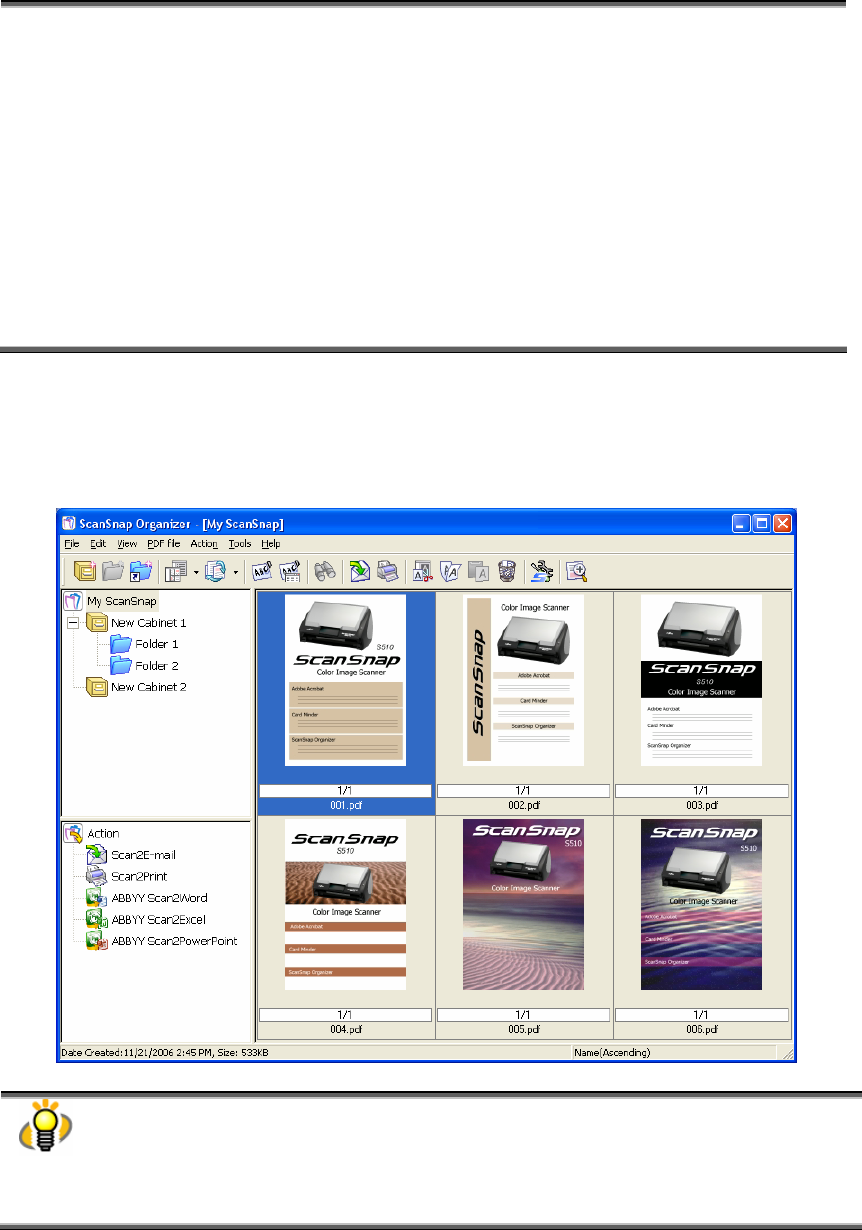Click the Scan2E-mail toolbar icon
Screen dimensions: 862x1230
click(360, 572)
